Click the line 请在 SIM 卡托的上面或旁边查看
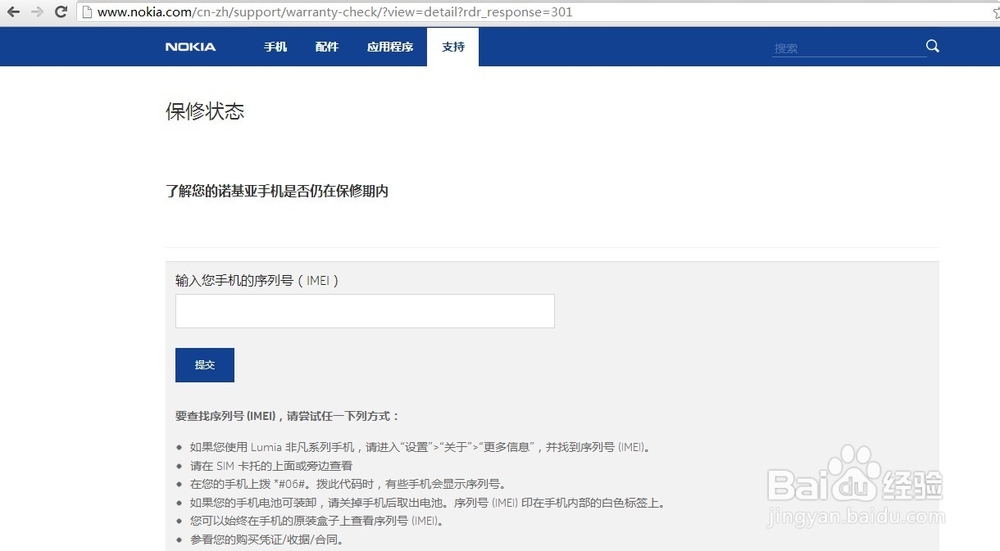1000x551 pixels. tap(271, 466)
